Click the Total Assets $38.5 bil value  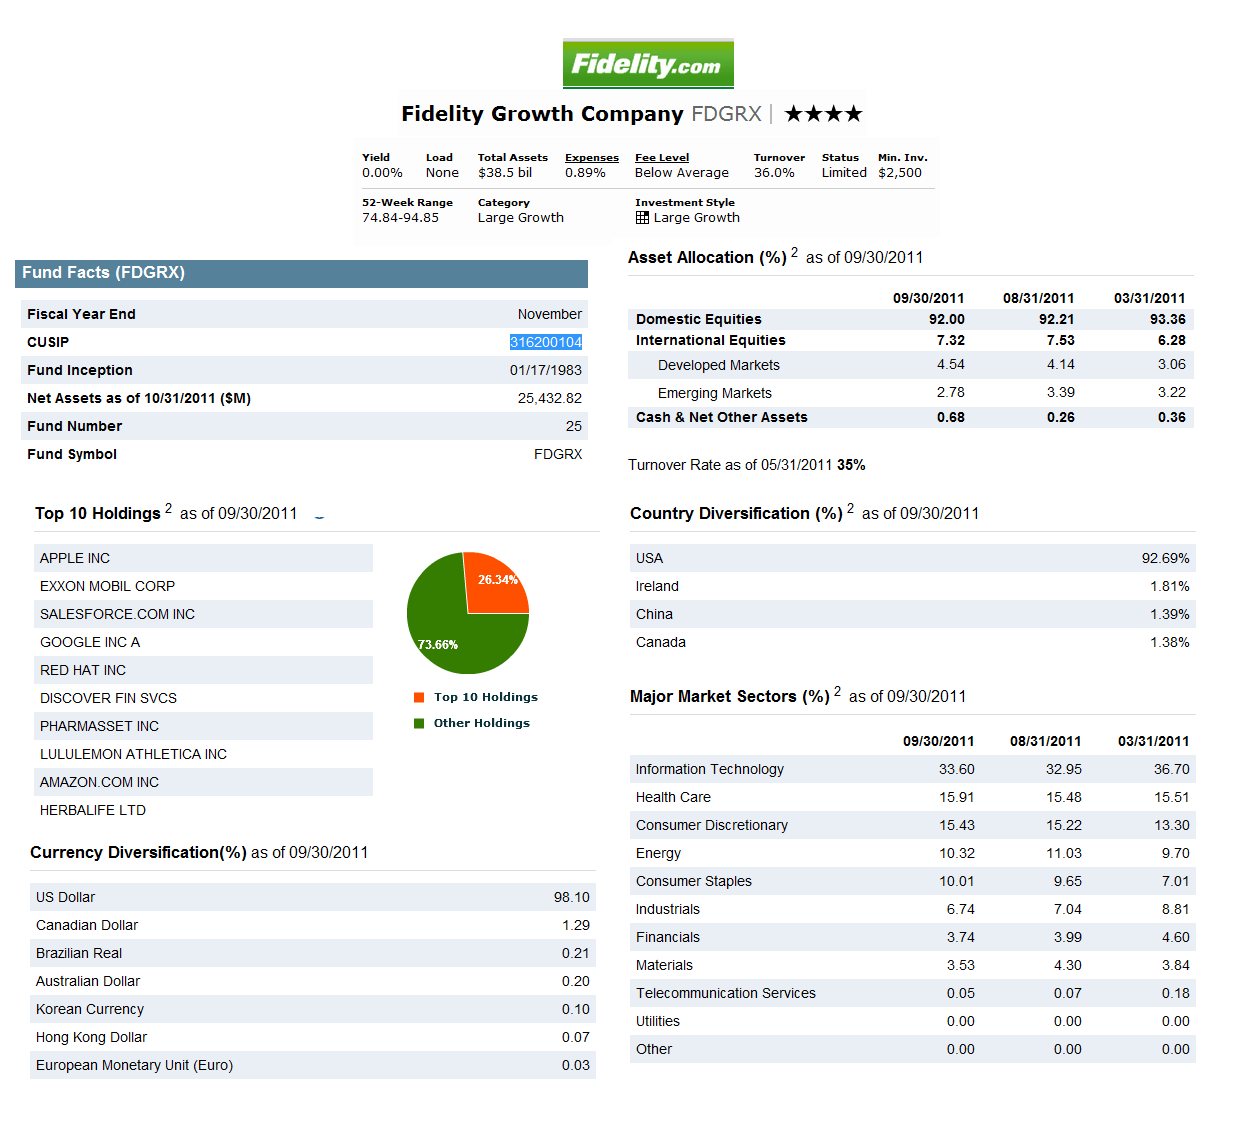[505, 173]
